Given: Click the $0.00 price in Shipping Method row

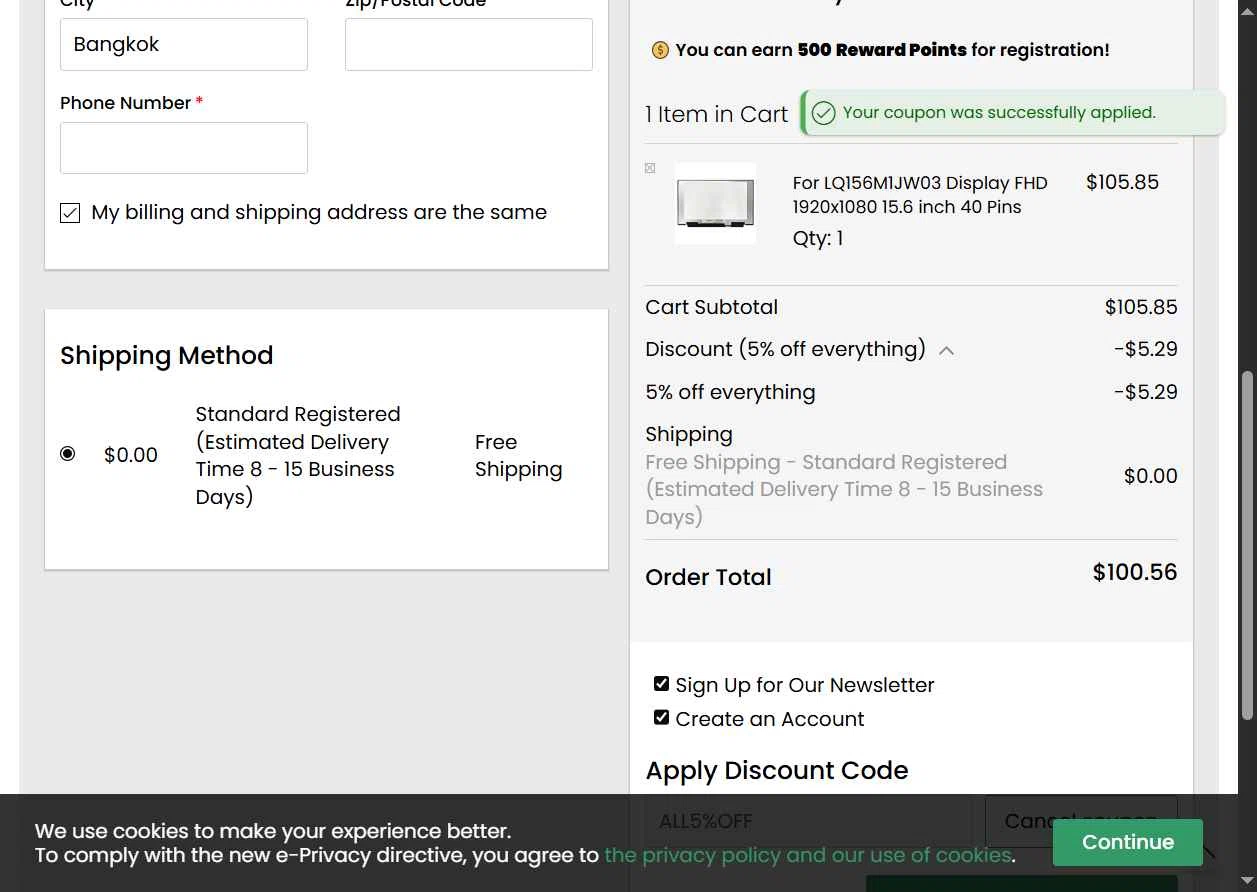Looking at the screenshot, I should [131, 455].
